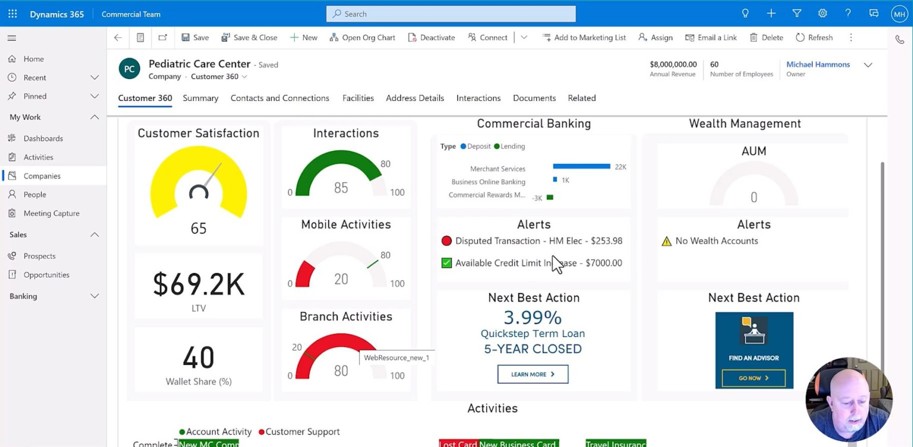Click the Available Credit Limit checkbox icon
The image size is (913, 447).
[447, 263]
